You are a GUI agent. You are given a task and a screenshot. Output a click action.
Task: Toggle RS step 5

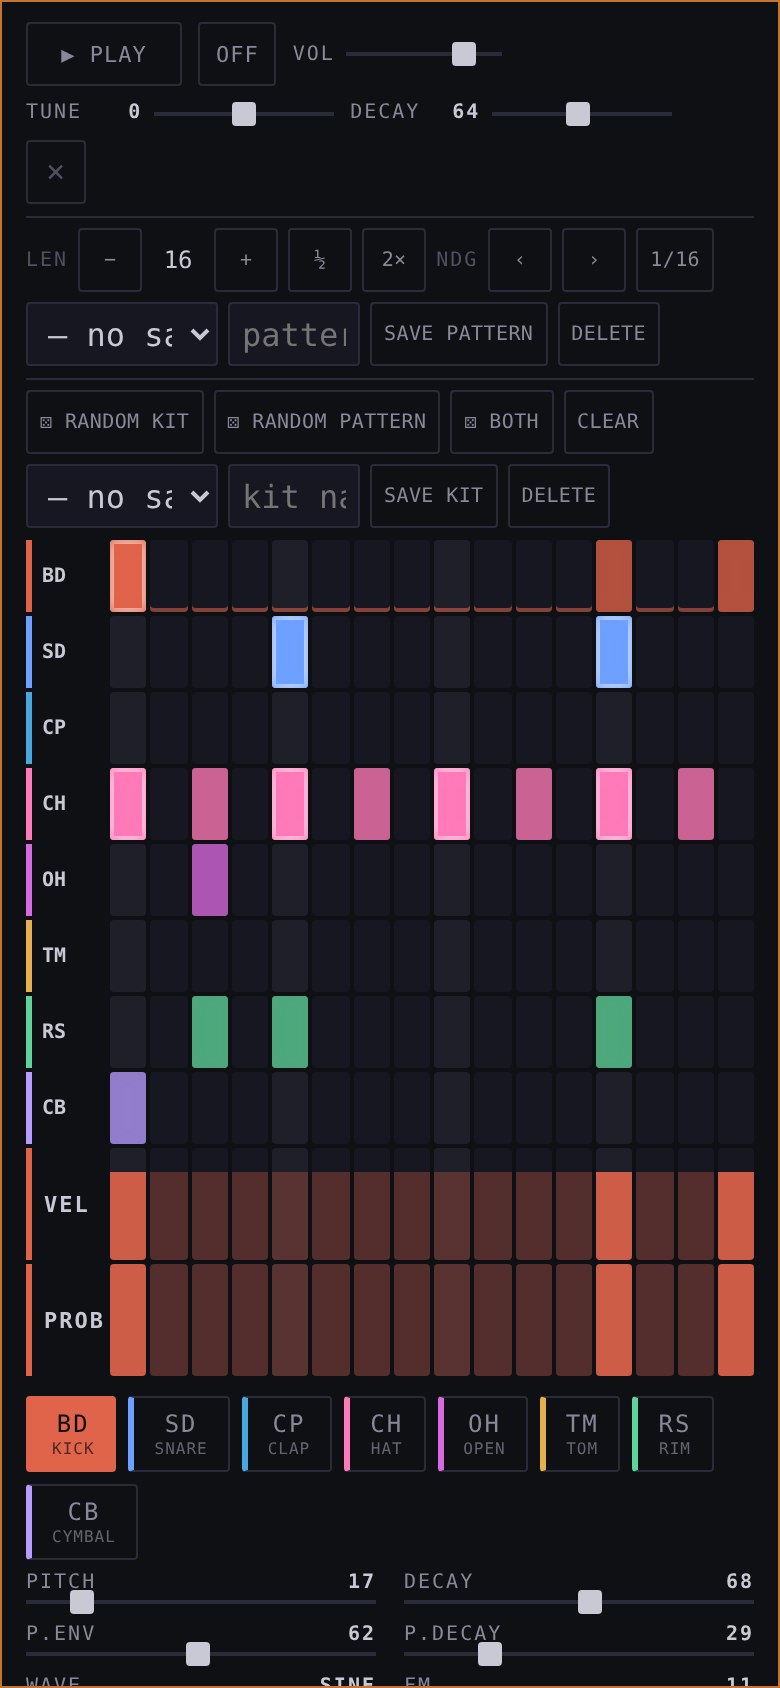tap(290, 1032)
